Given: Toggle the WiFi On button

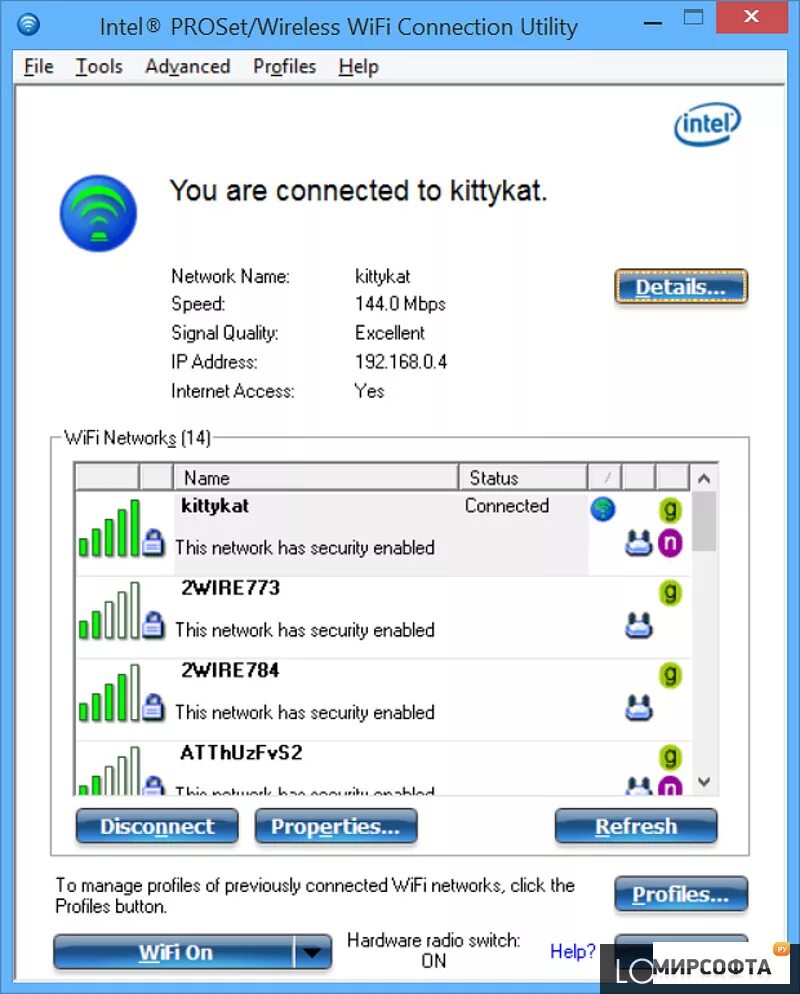Looking at the screenshot, I should pos(175,952).
